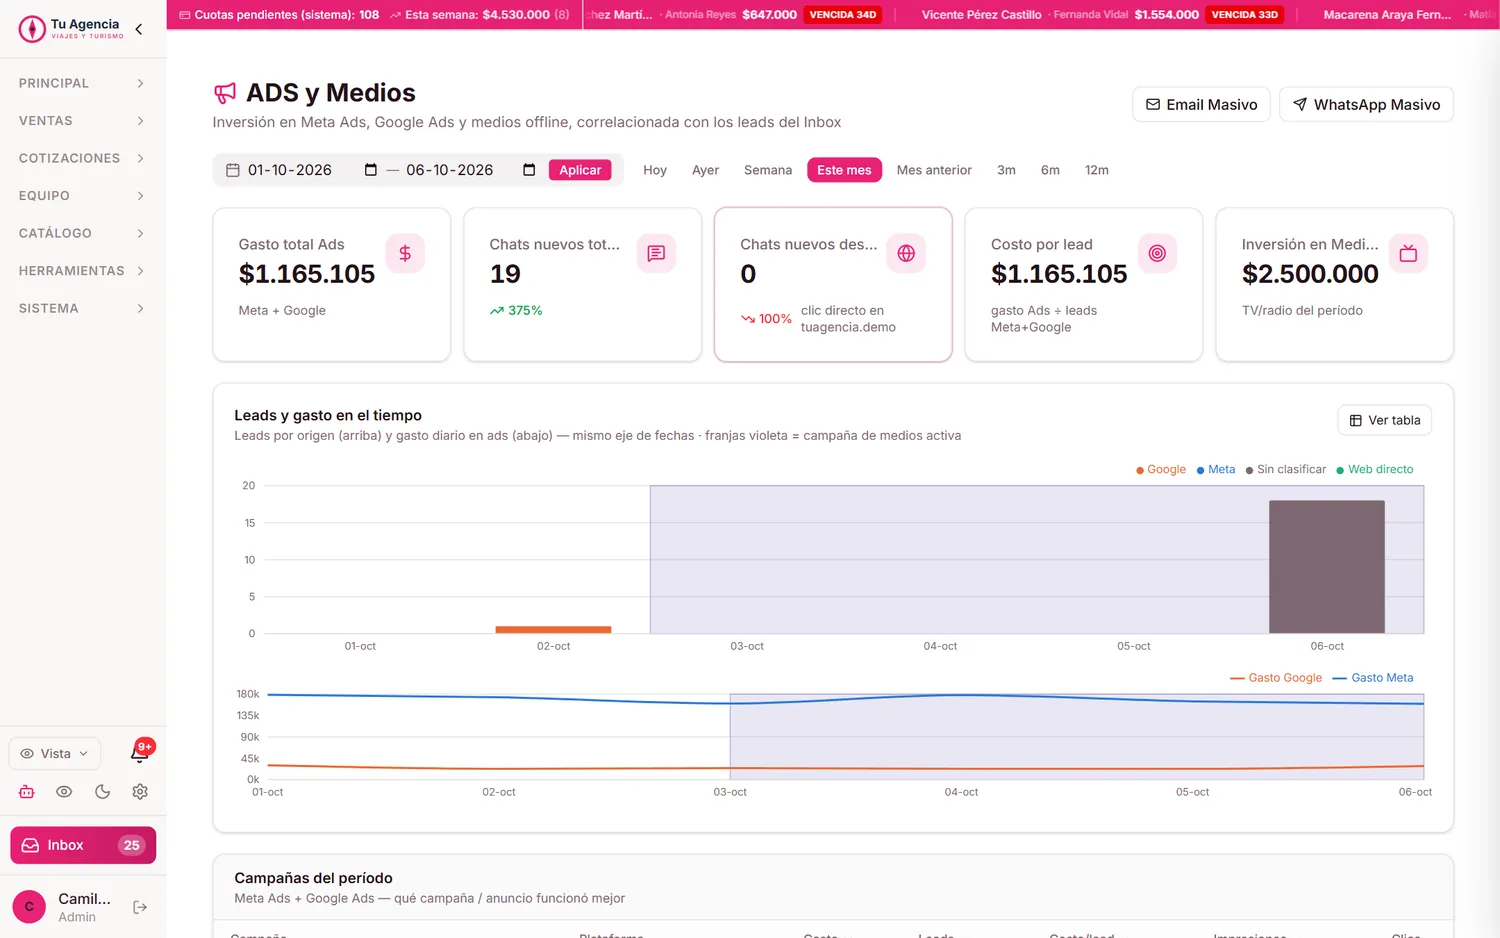
Task: Click the chat icon on Chats nuevos card
Action: [656, 253]
